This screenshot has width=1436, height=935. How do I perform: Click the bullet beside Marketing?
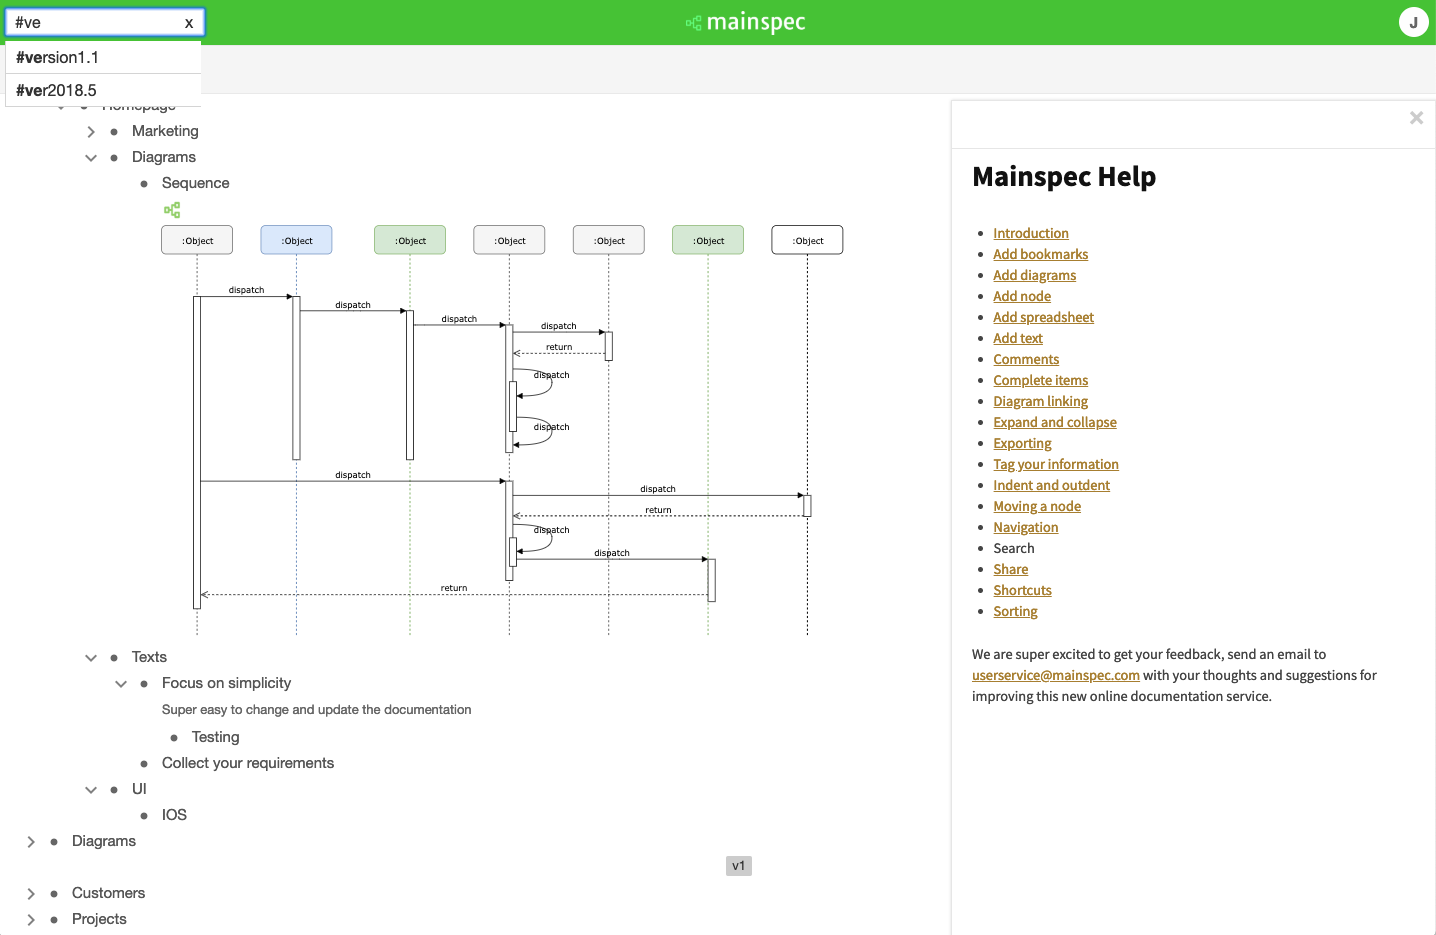[114, 131]
